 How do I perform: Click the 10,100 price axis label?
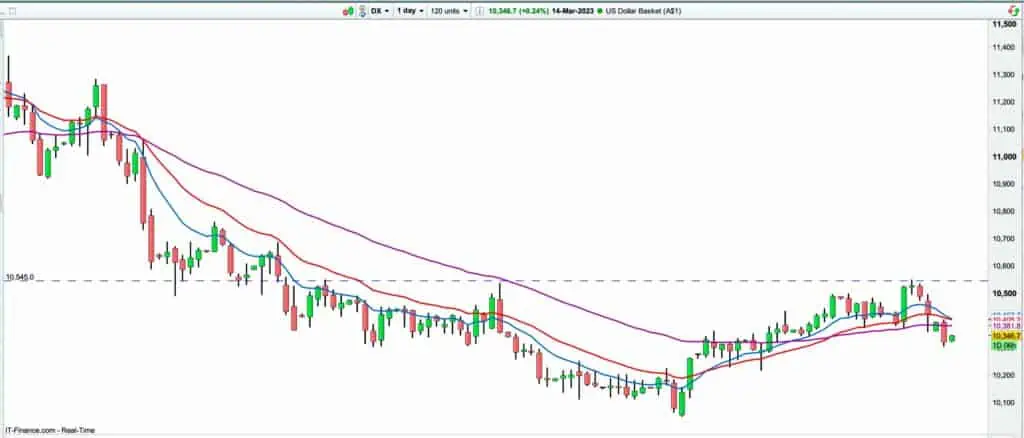point(1002,403)
